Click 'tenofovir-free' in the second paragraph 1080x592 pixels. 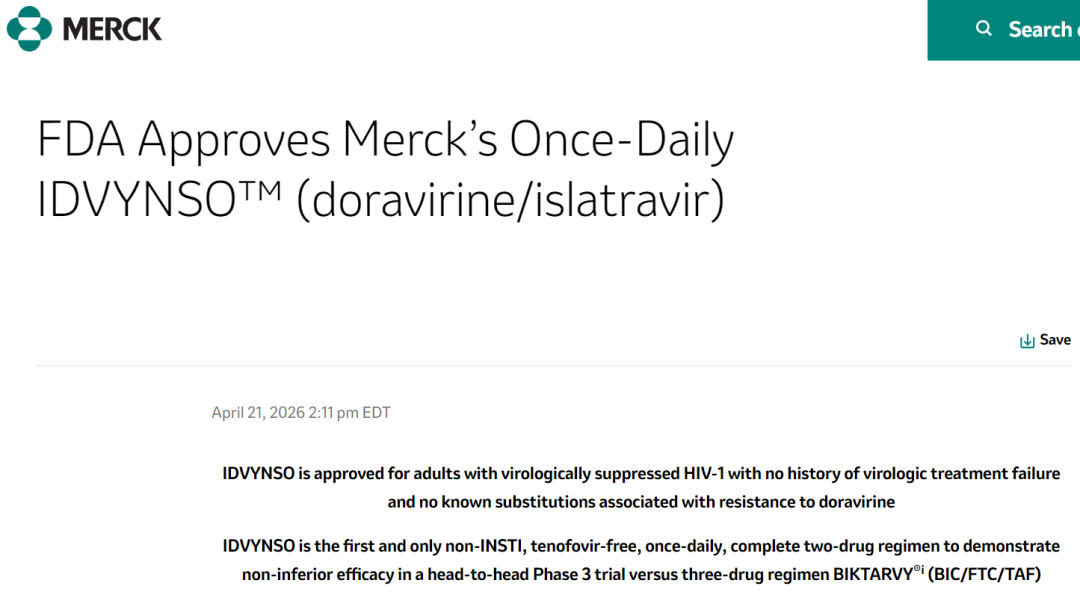point(580,546)
